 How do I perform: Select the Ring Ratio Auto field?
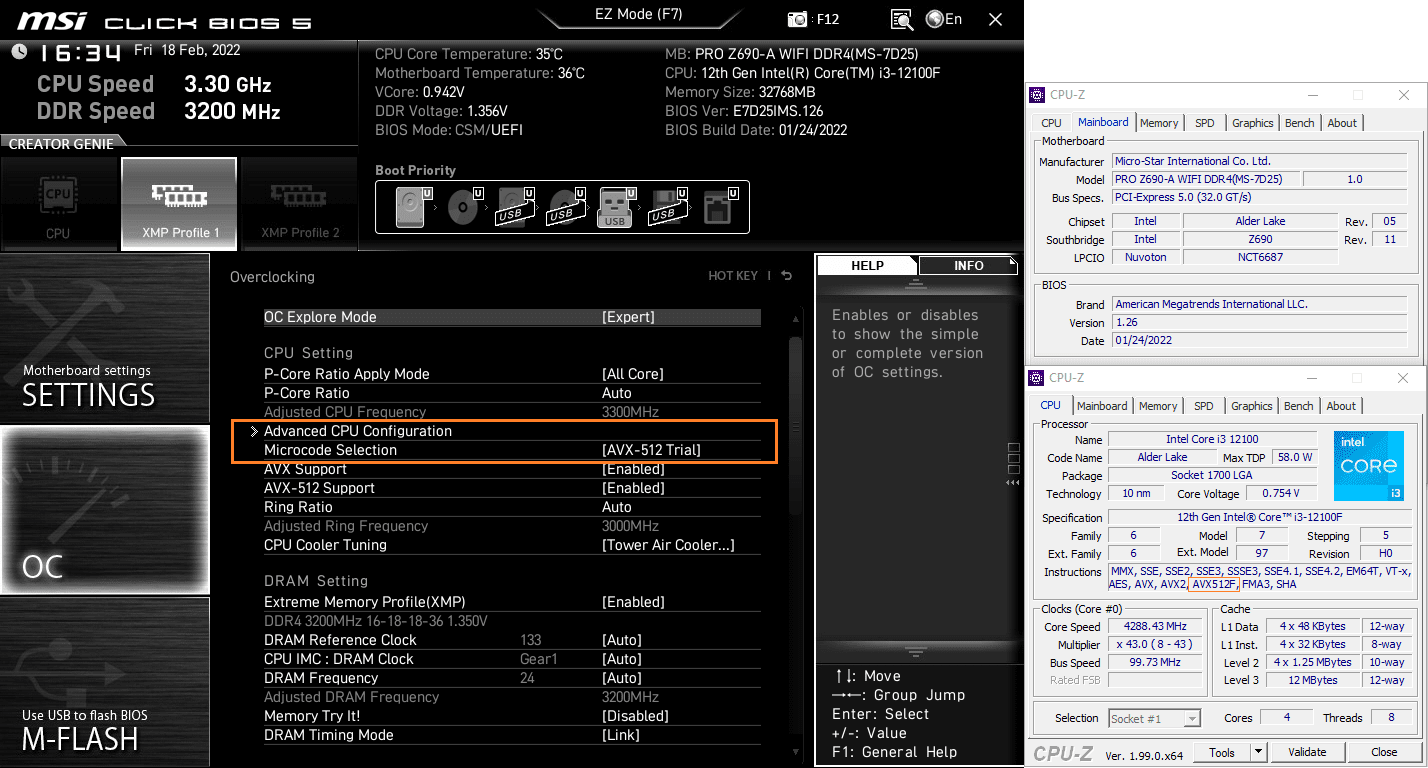(616, 507)
